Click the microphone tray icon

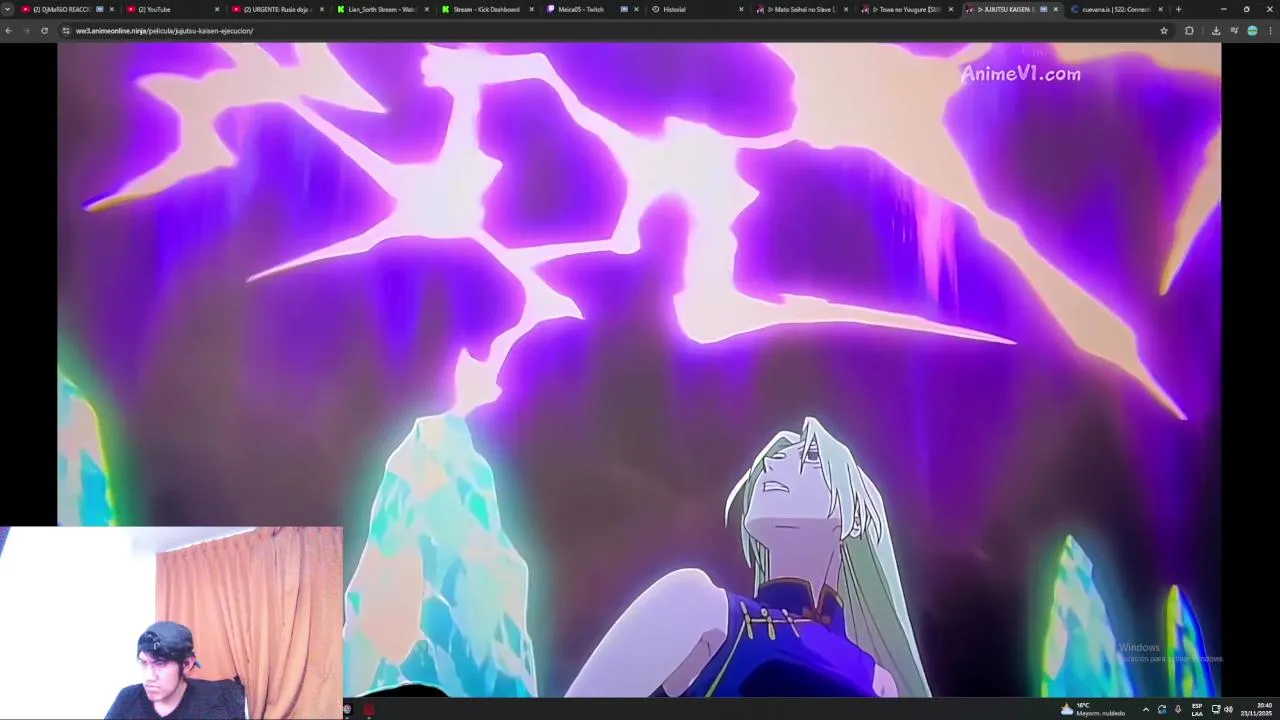[1177, 709]
